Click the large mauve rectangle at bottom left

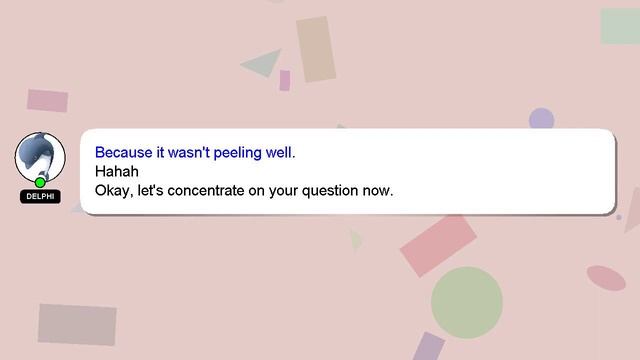[x=77, y=324]
